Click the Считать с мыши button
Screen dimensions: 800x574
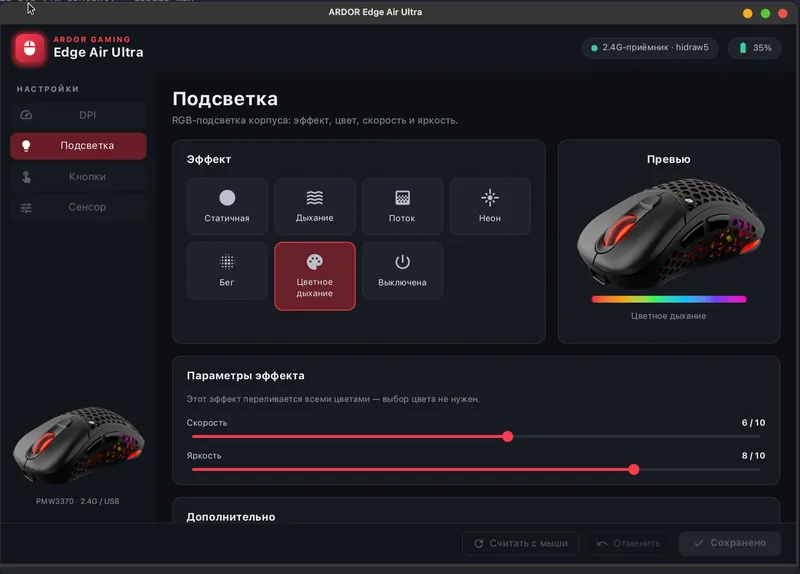click(x=520, y=543)
